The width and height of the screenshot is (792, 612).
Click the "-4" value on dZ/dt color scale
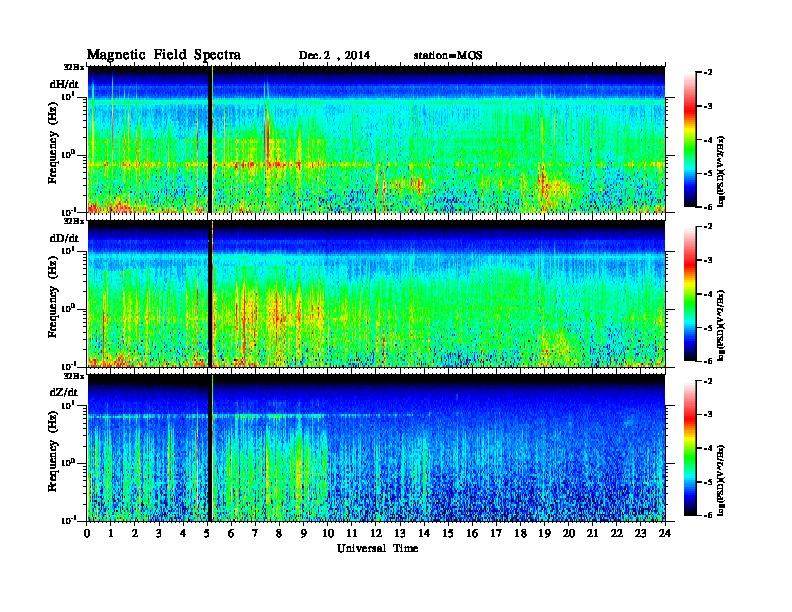coord(708,448)
